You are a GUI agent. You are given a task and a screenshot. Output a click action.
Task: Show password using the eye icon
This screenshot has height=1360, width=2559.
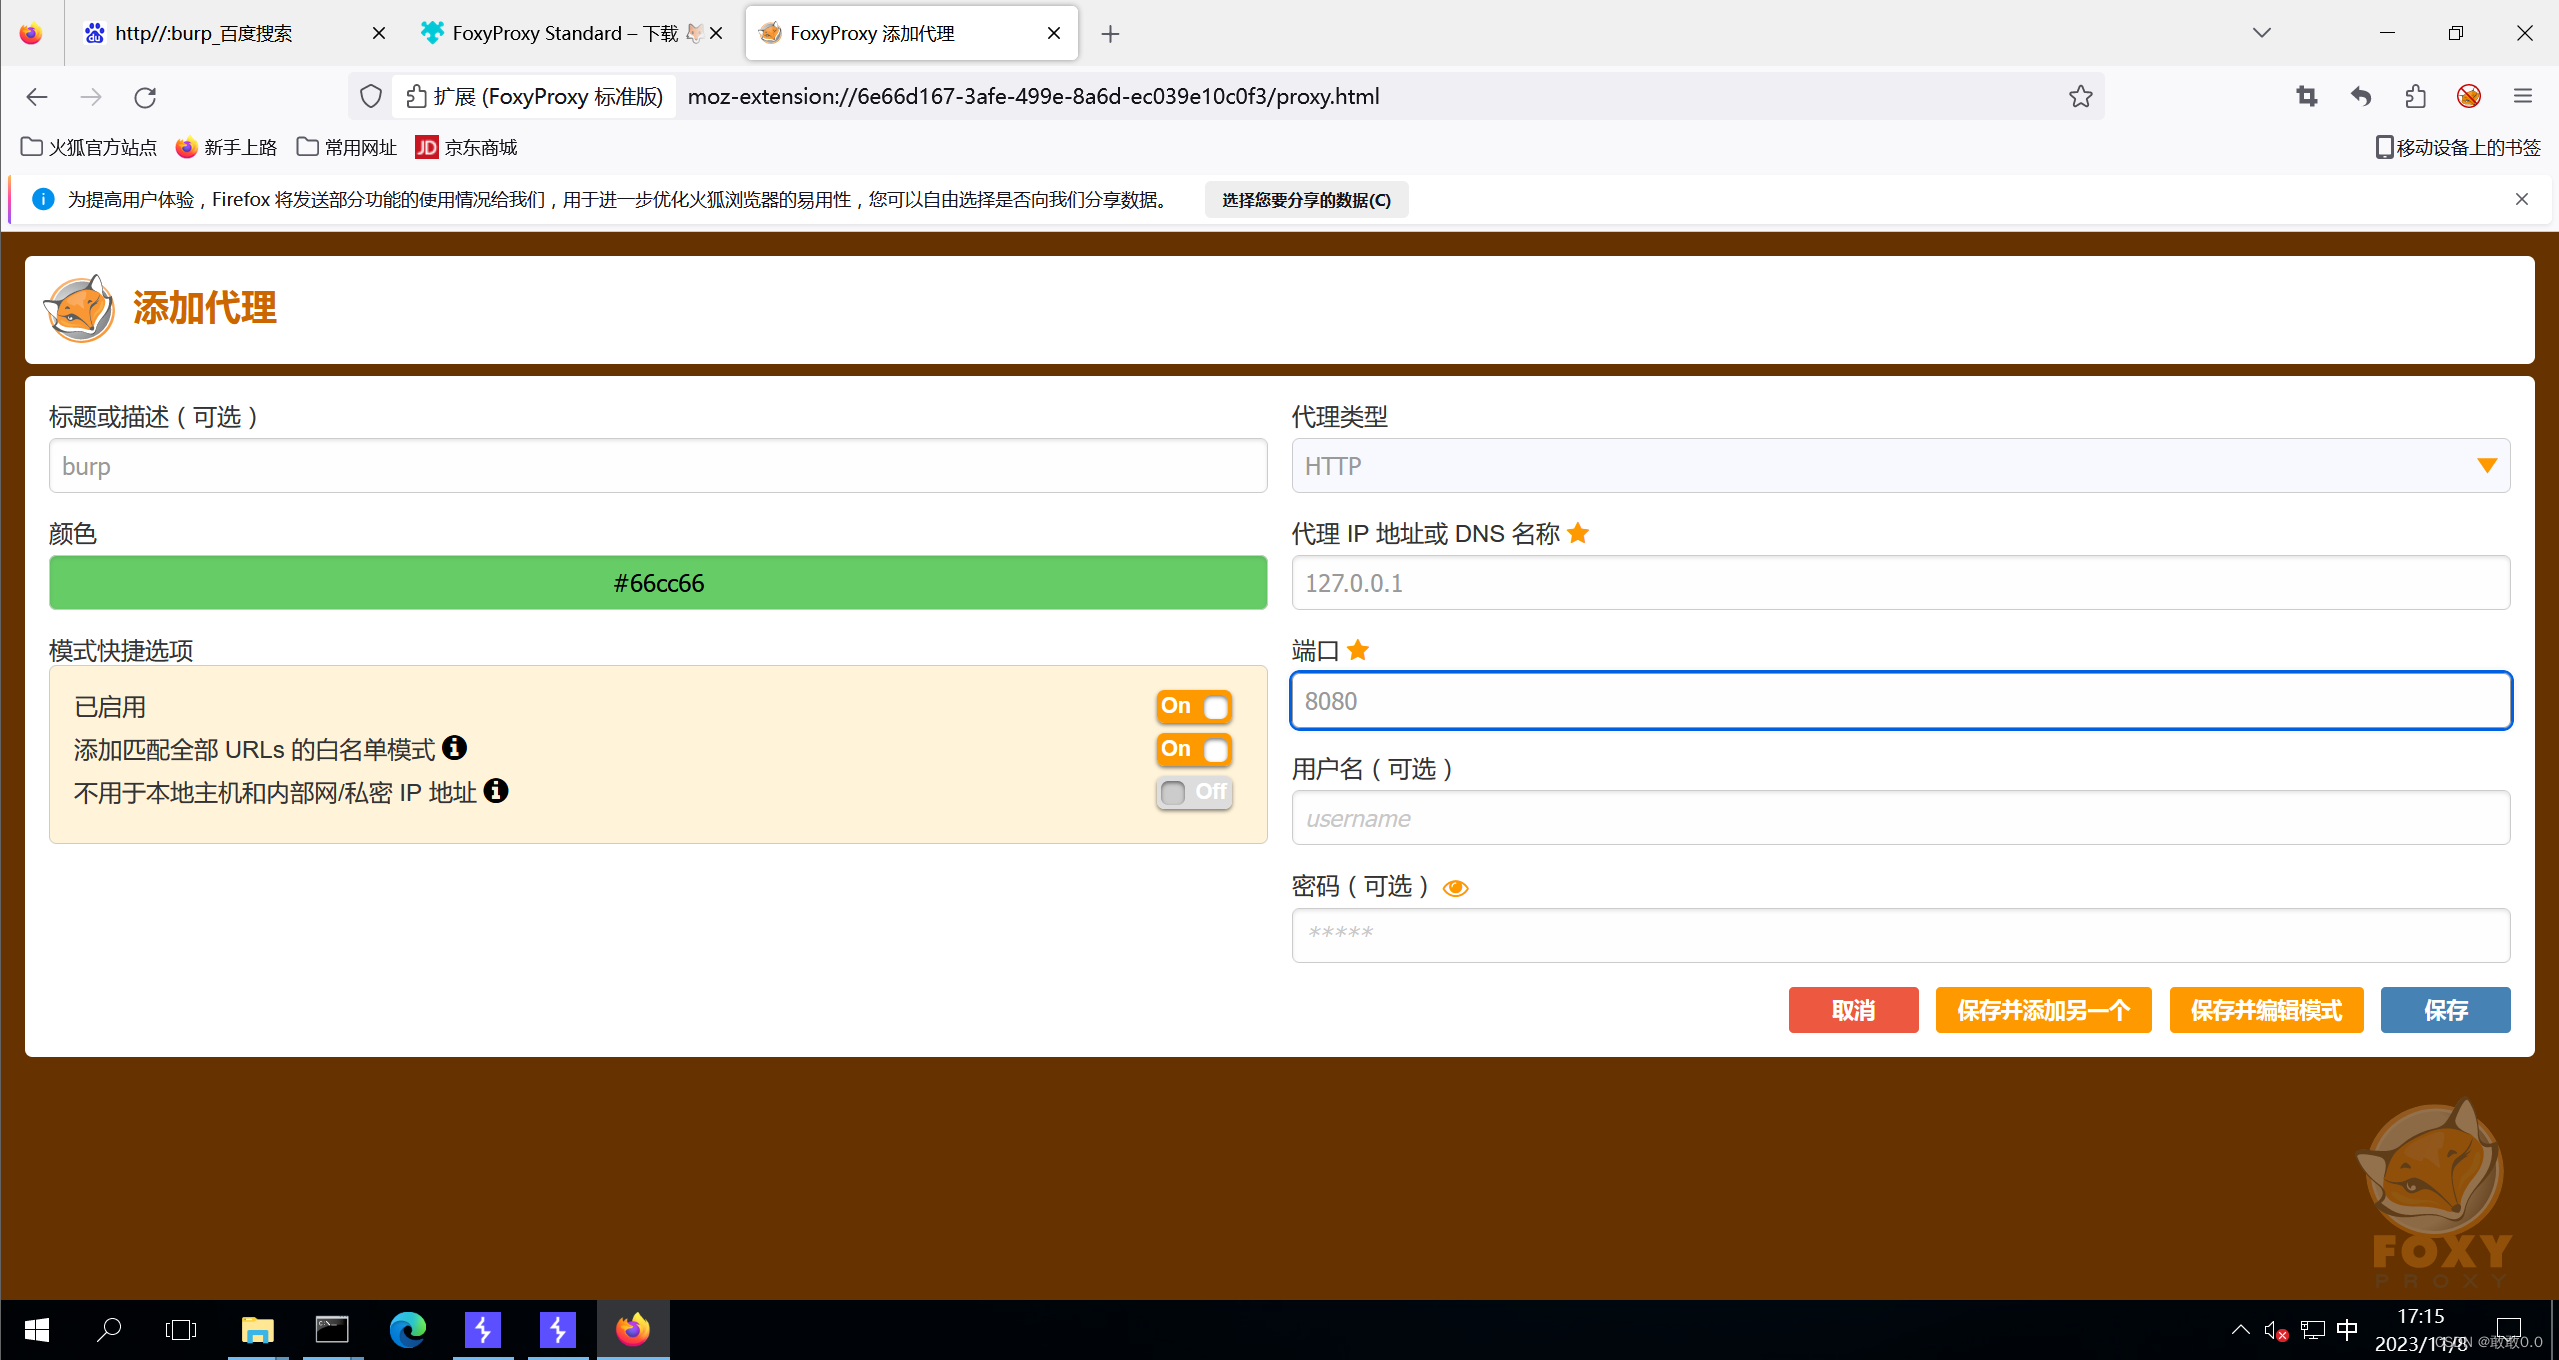[1455, 888]
